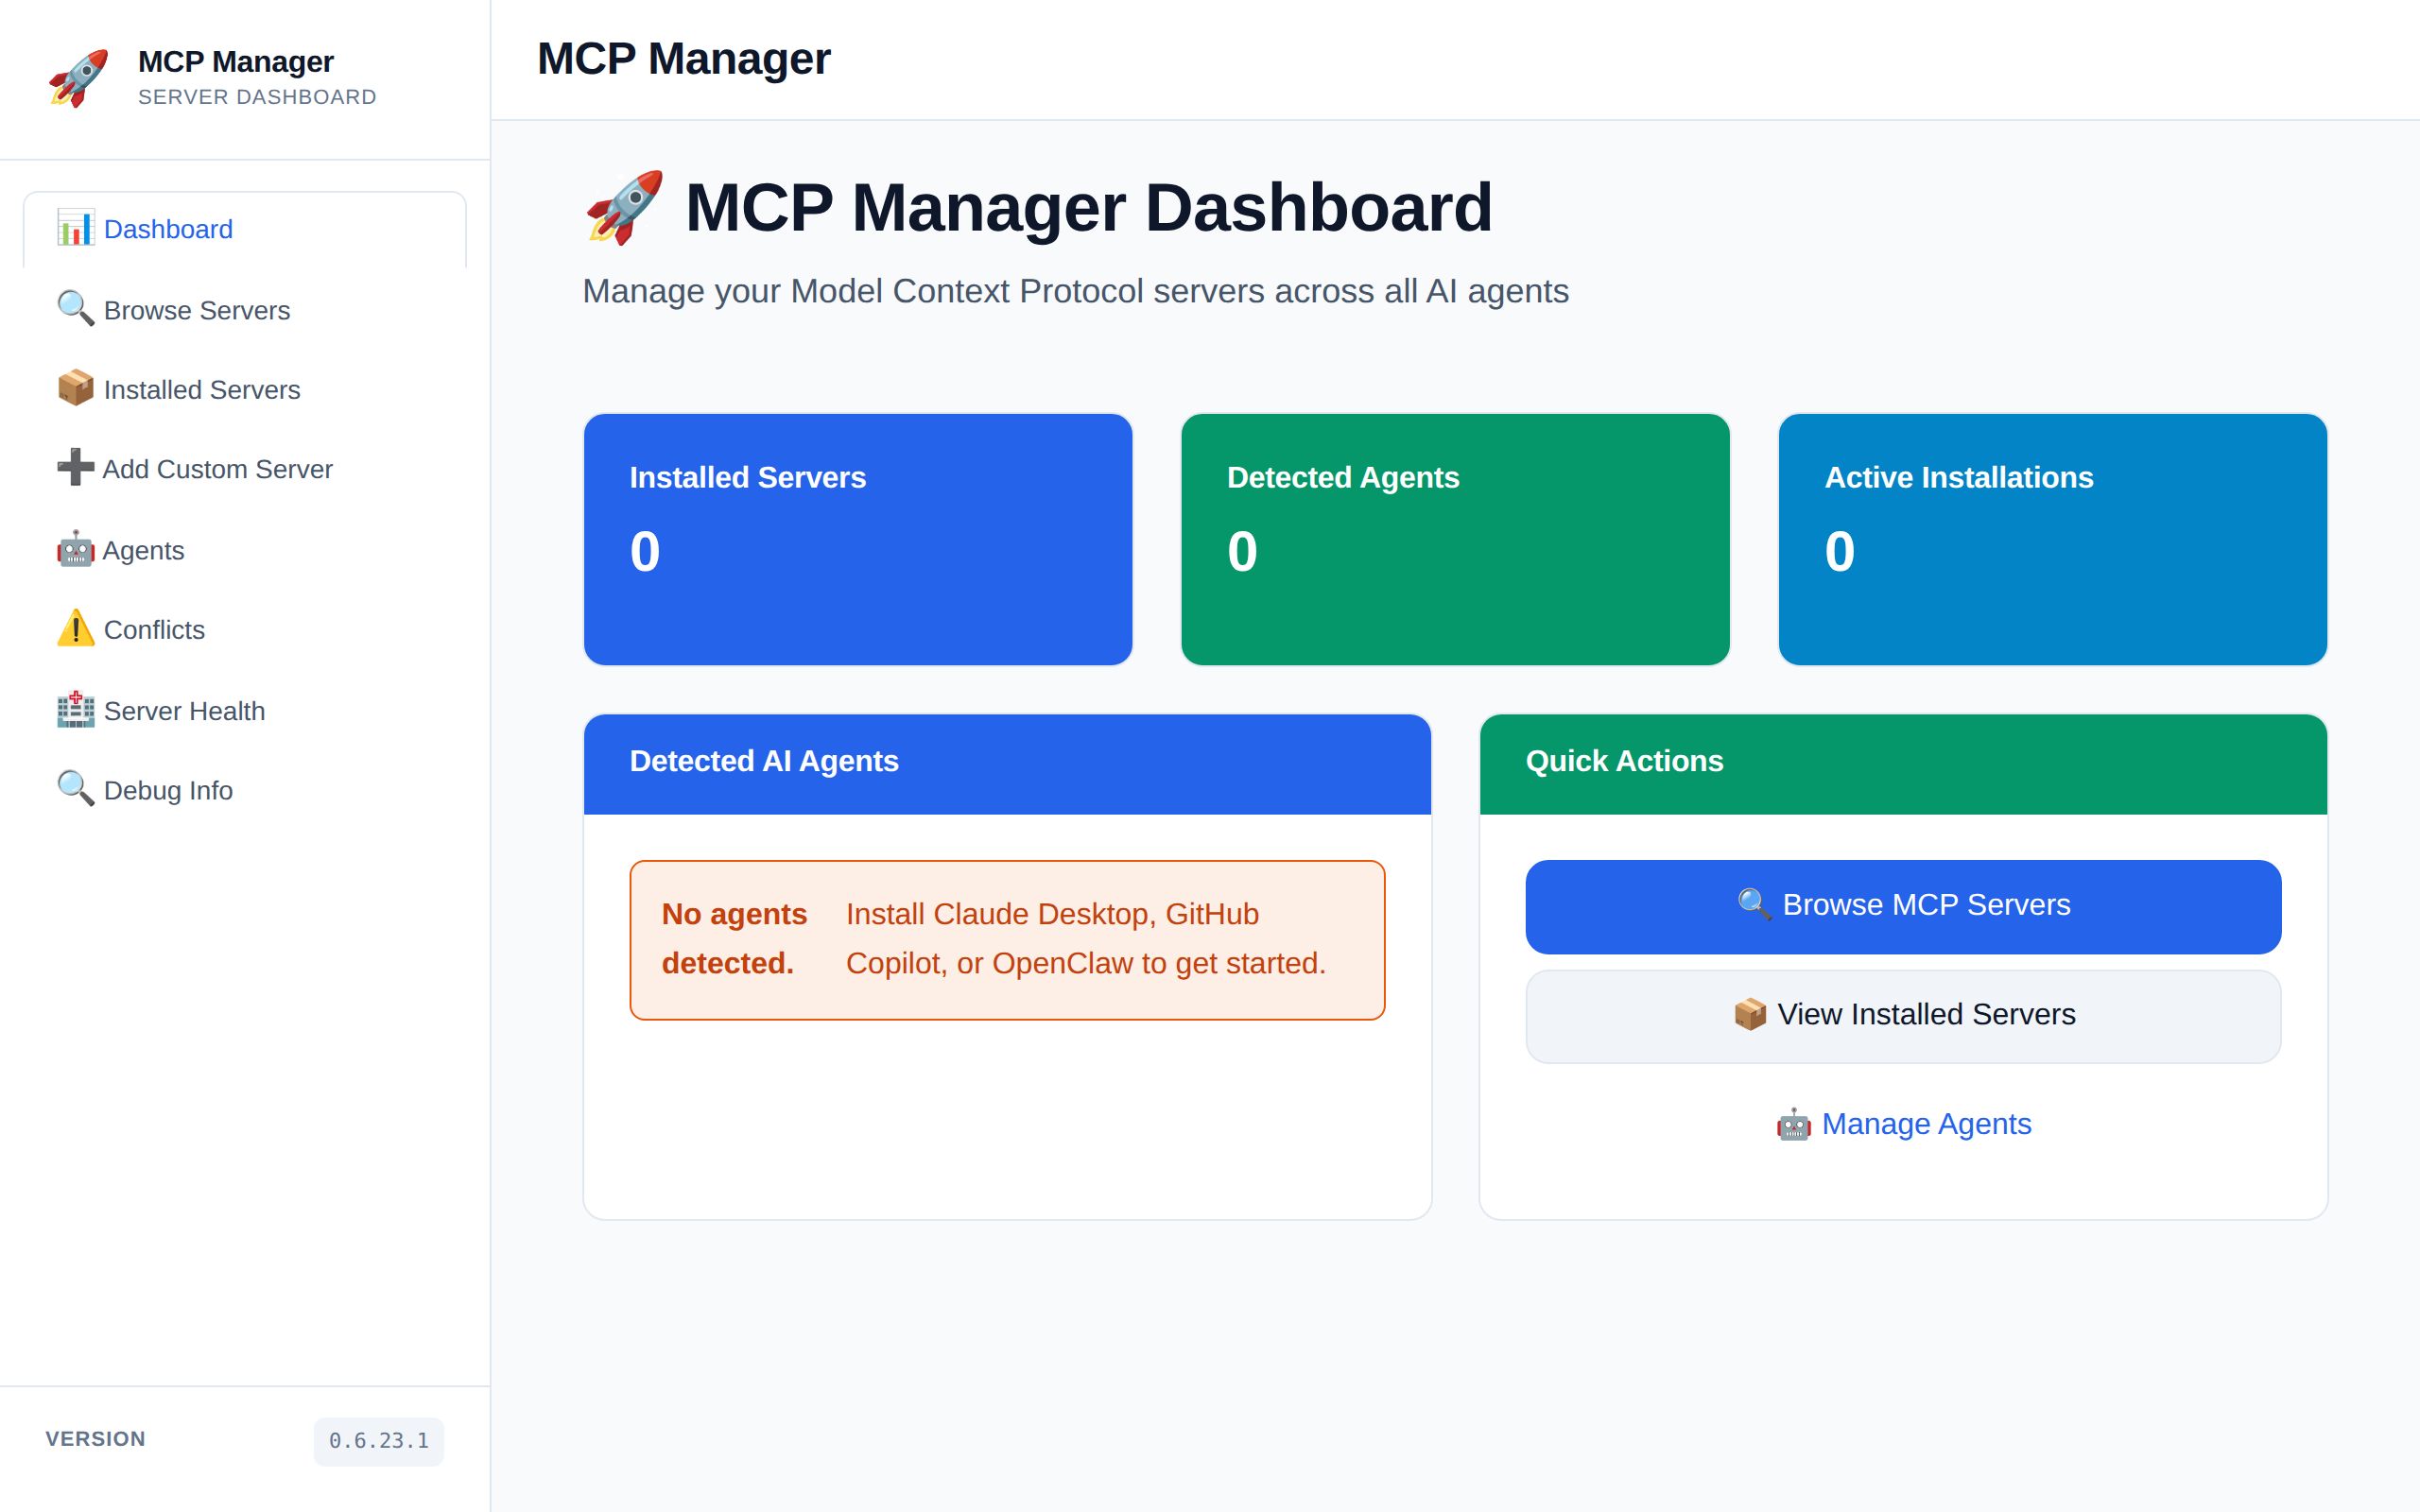Screen dimensions: 2420x1512
Task: Click the Quick Actions panel header
Action: point(1903,763)
